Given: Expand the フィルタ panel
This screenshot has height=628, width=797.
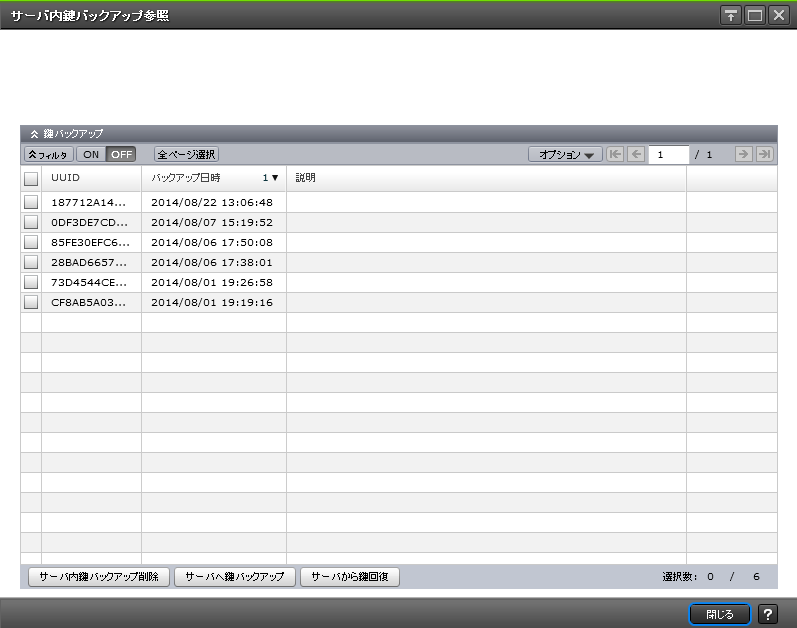Looking at the screenshot, I should click(x=49, y=154).
